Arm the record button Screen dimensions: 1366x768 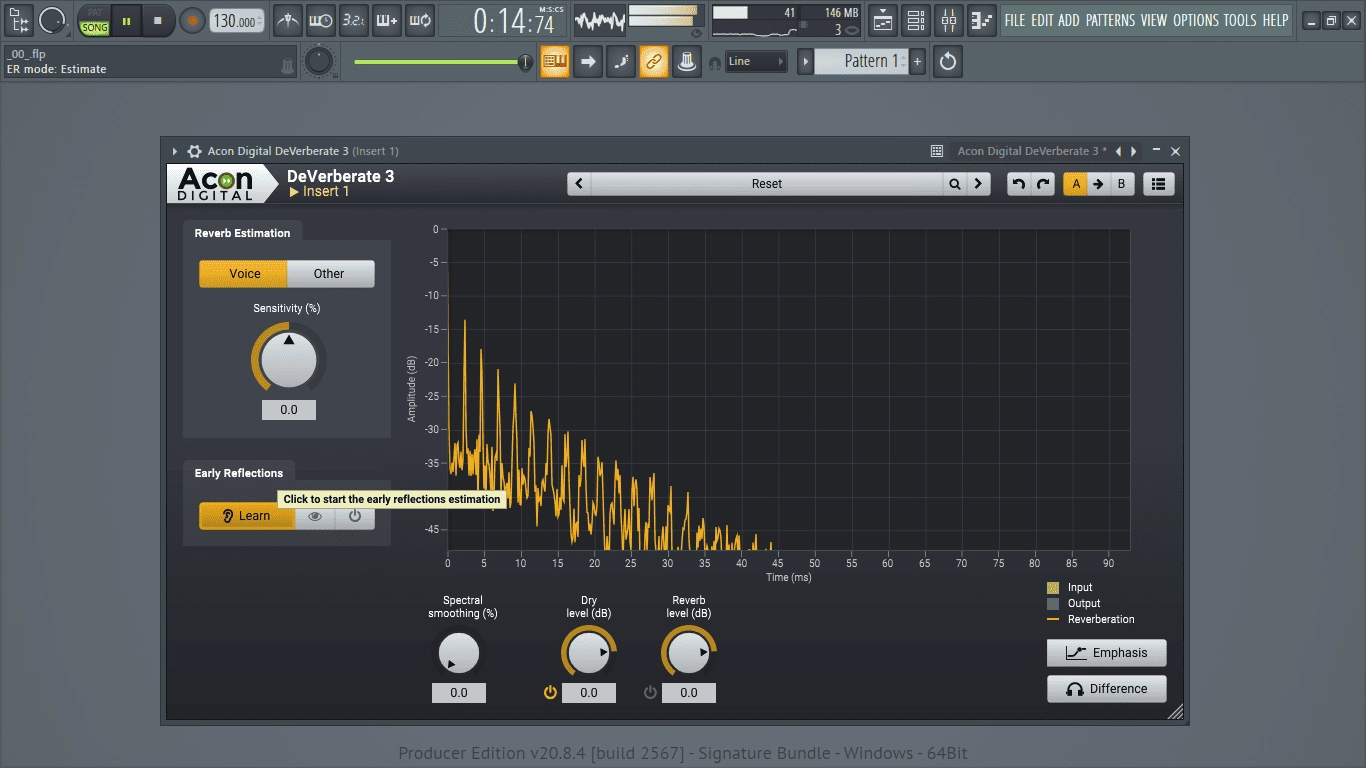(192, 20)
